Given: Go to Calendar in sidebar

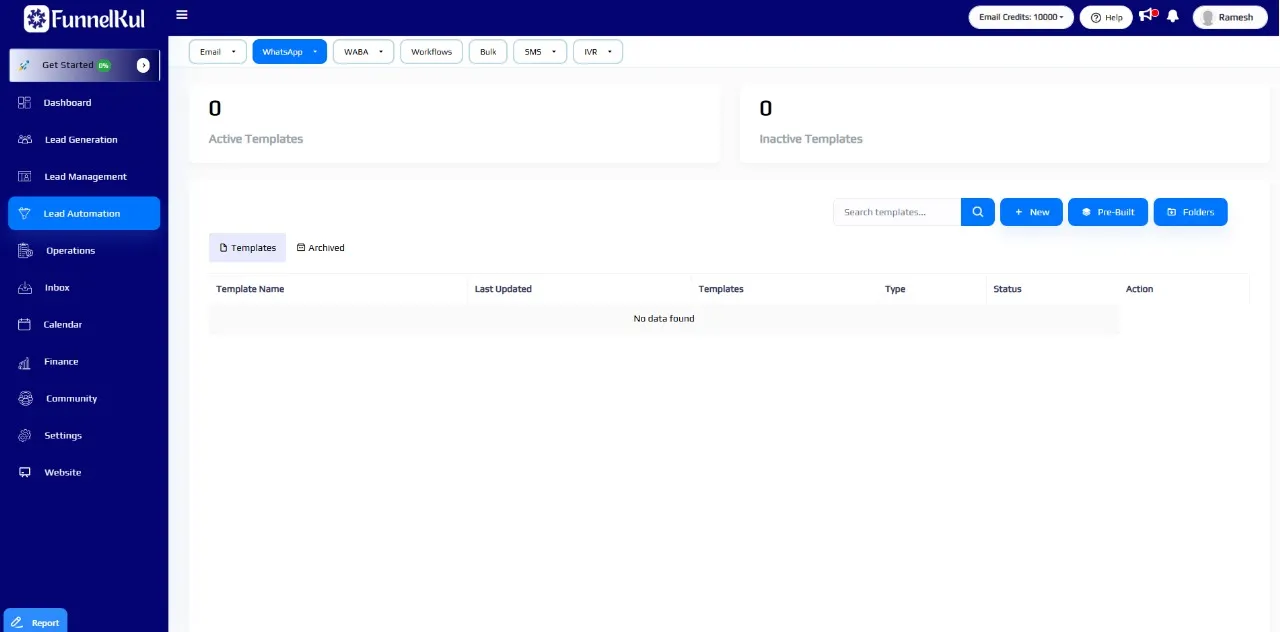Looking at the screenshot, I should click(62, 325).
